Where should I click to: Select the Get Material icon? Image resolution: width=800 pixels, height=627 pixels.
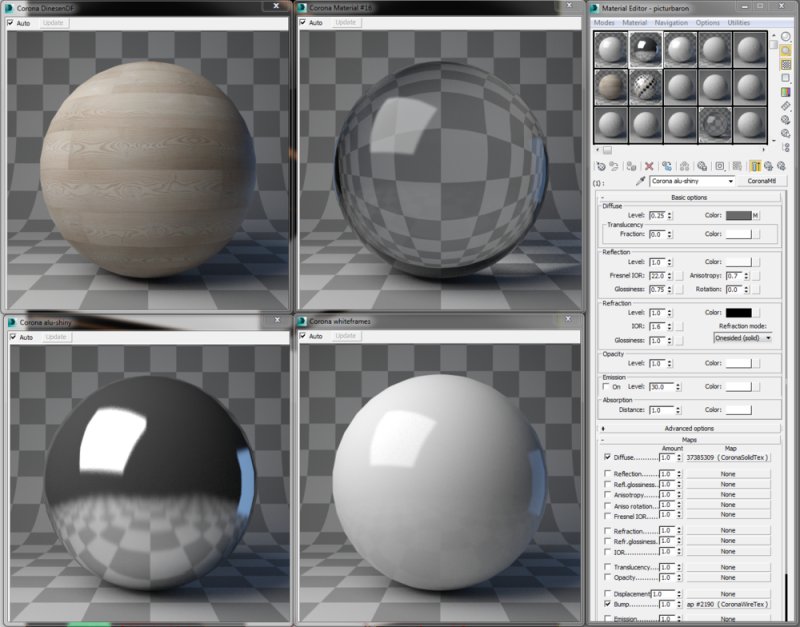tap(601, 165)
